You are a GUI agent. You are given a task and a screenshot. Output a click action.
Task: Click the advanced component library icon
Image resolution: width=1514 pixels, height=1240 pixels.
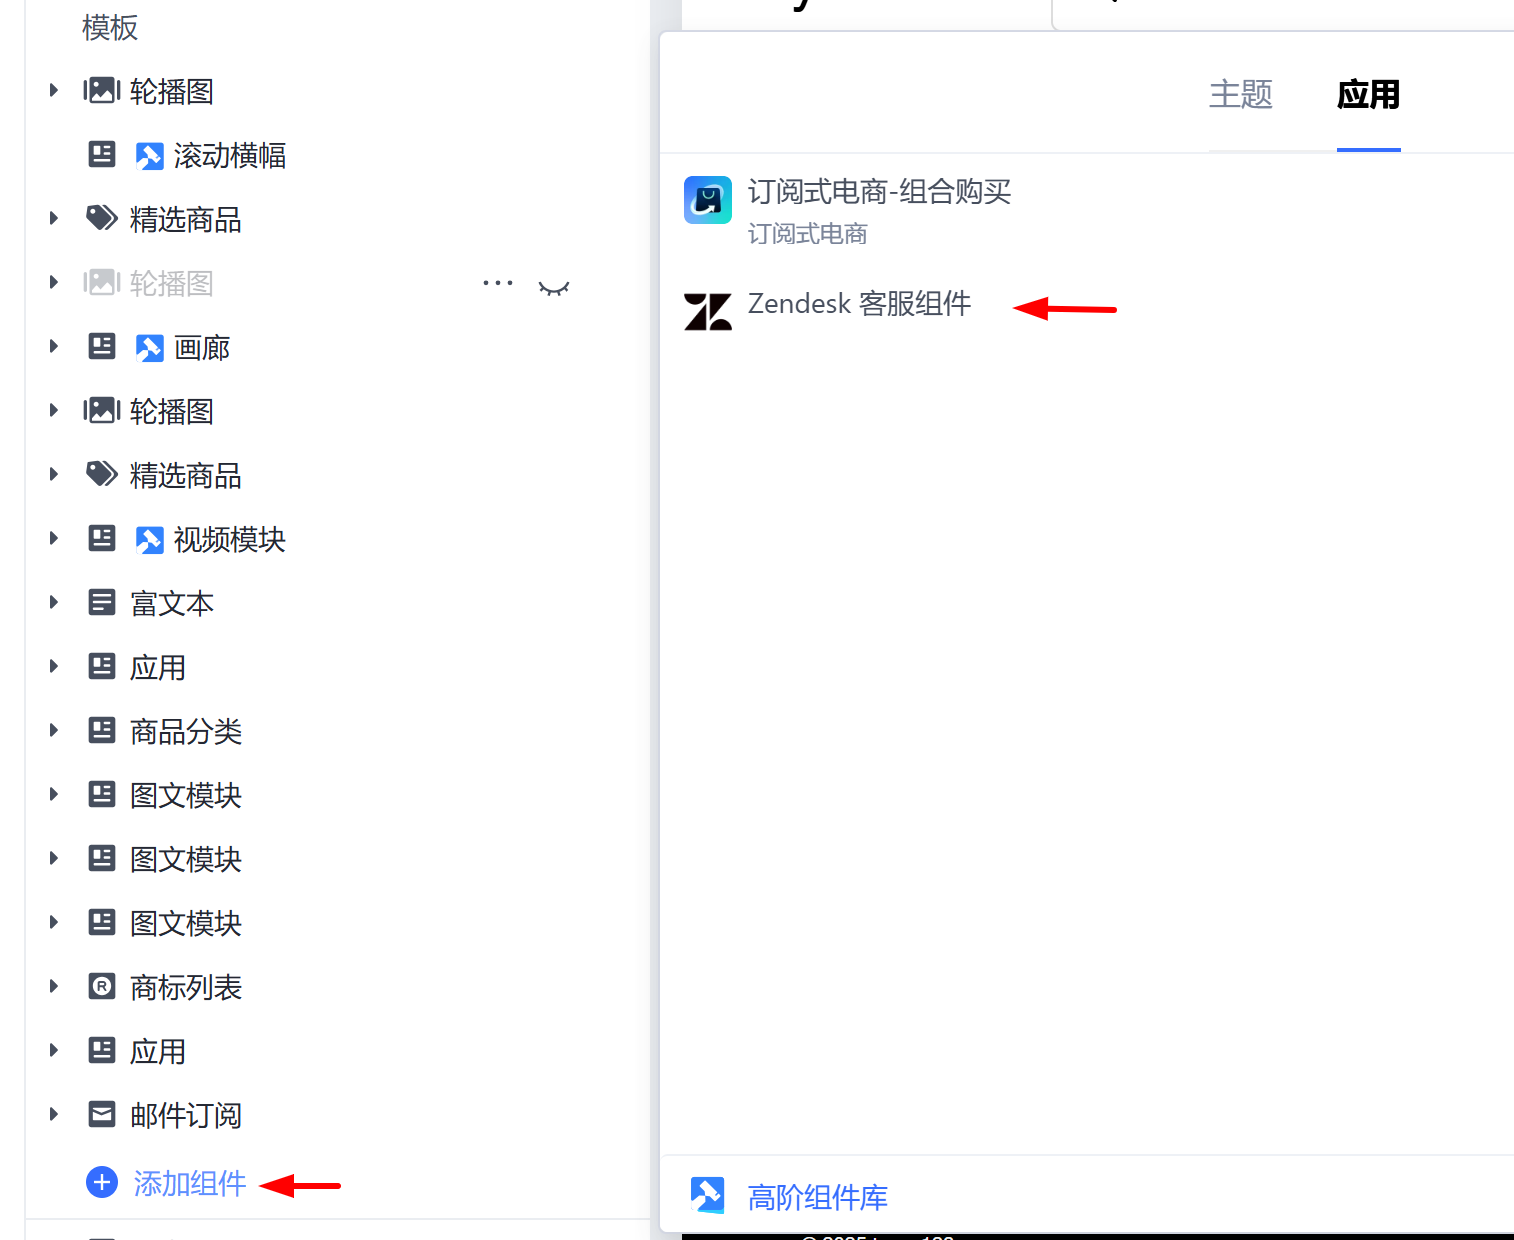tap(708, 1195)
